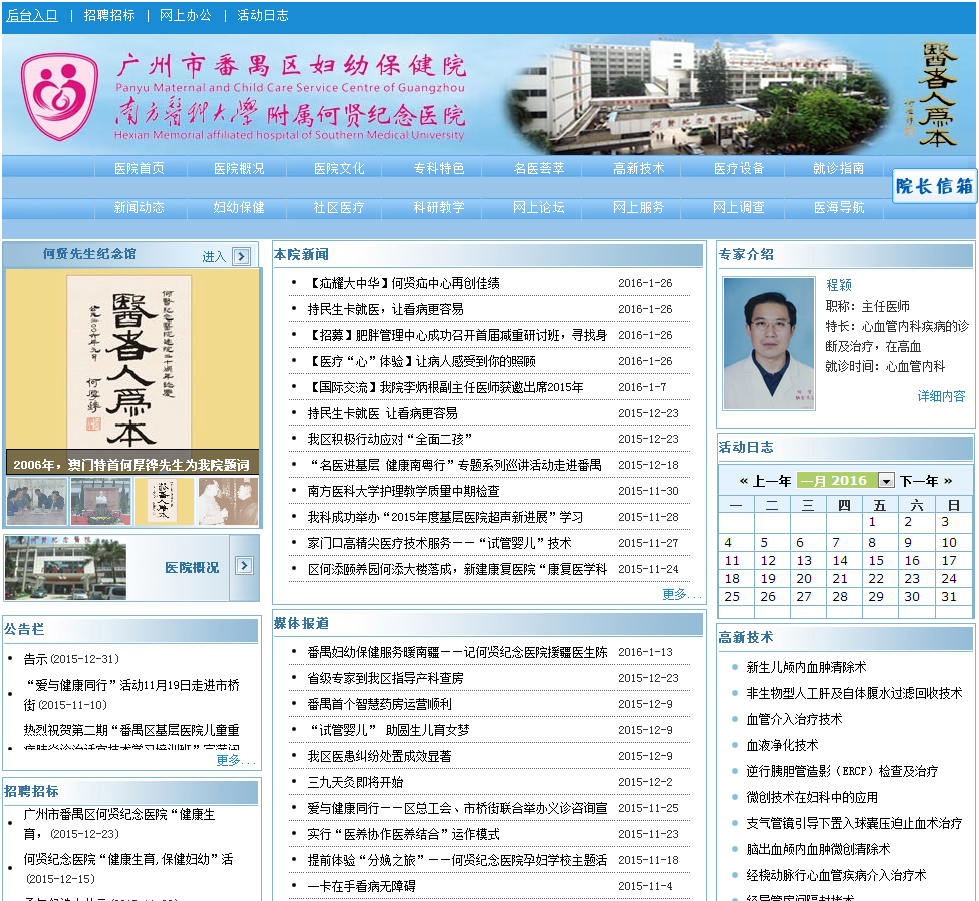Go to previous year with « 上一年

point(765,481)
